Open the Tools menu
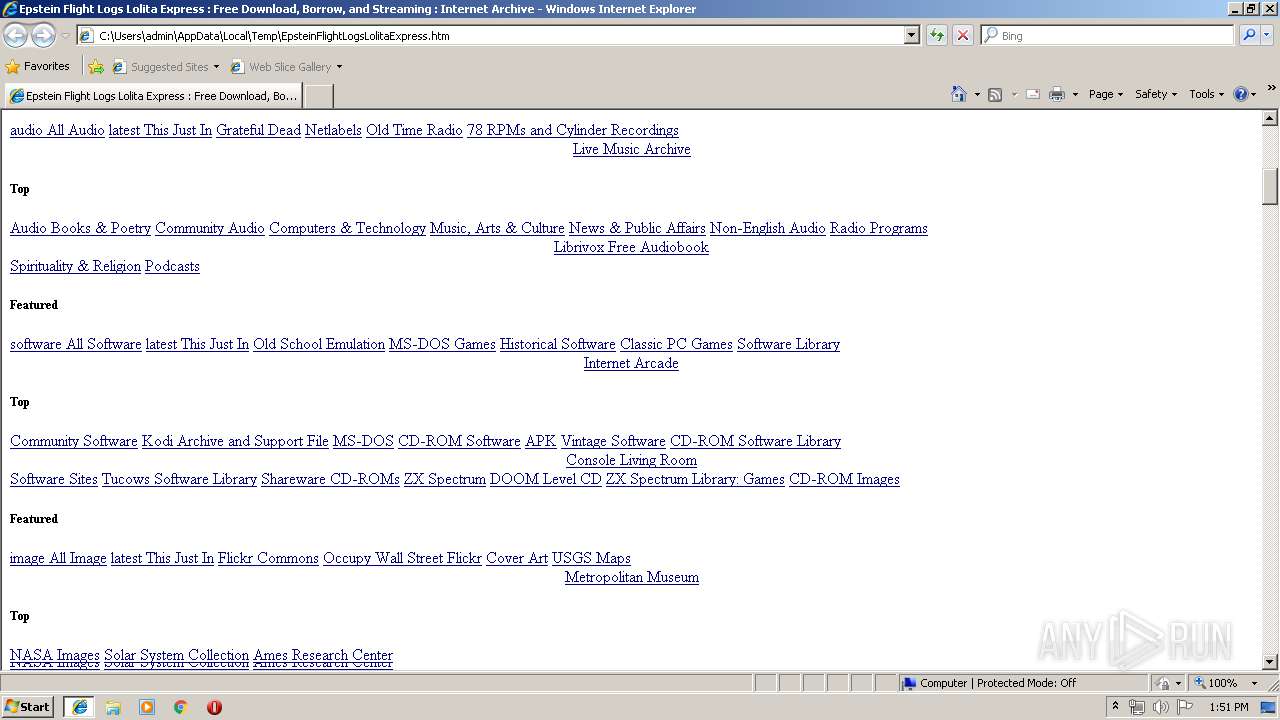The width and height of the screenshot is (1280, 720). [x=1207, y=94]
